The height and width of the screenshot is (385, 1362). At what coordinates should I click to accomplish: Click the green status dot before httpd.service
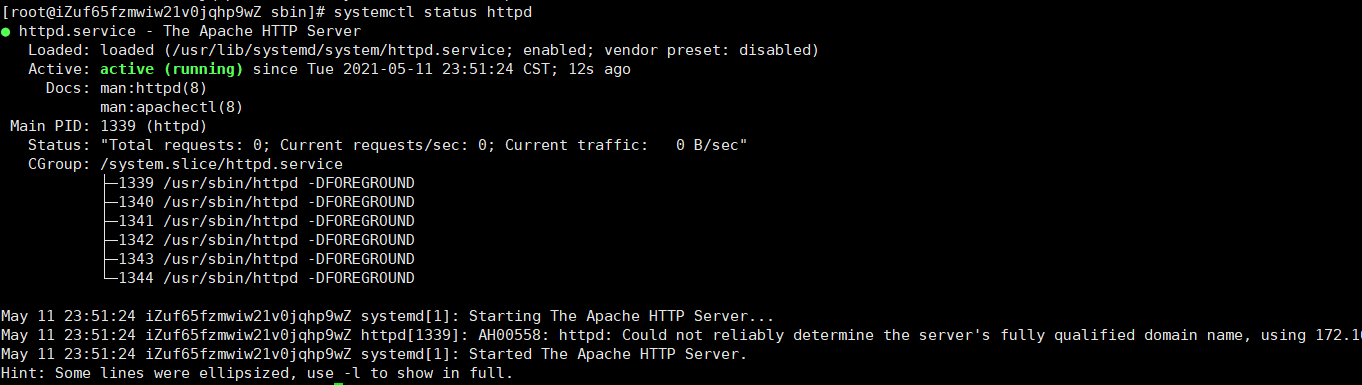coord(6,32)
